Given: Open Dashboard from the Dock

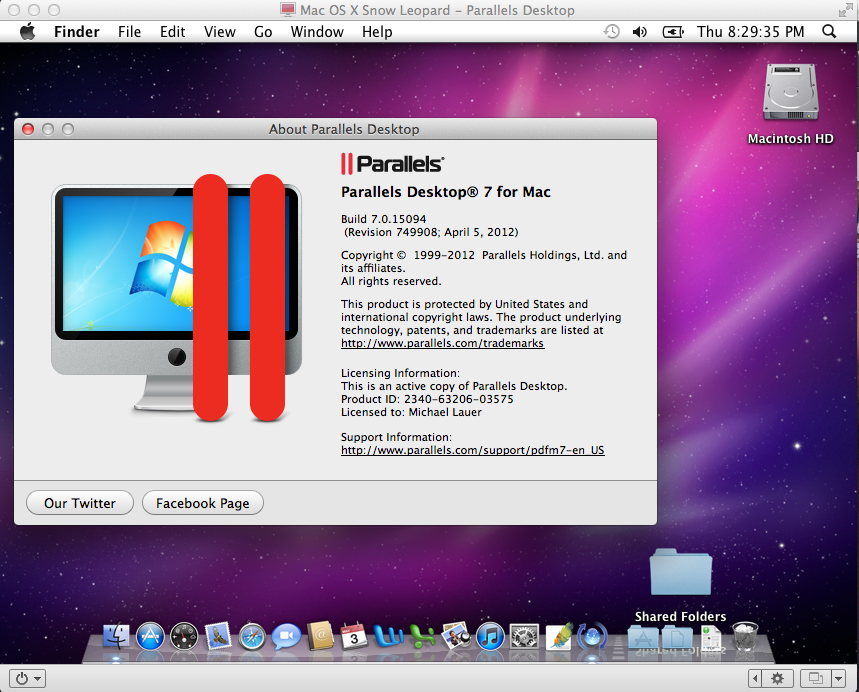Looking at the screenshot, I should 184,637.
